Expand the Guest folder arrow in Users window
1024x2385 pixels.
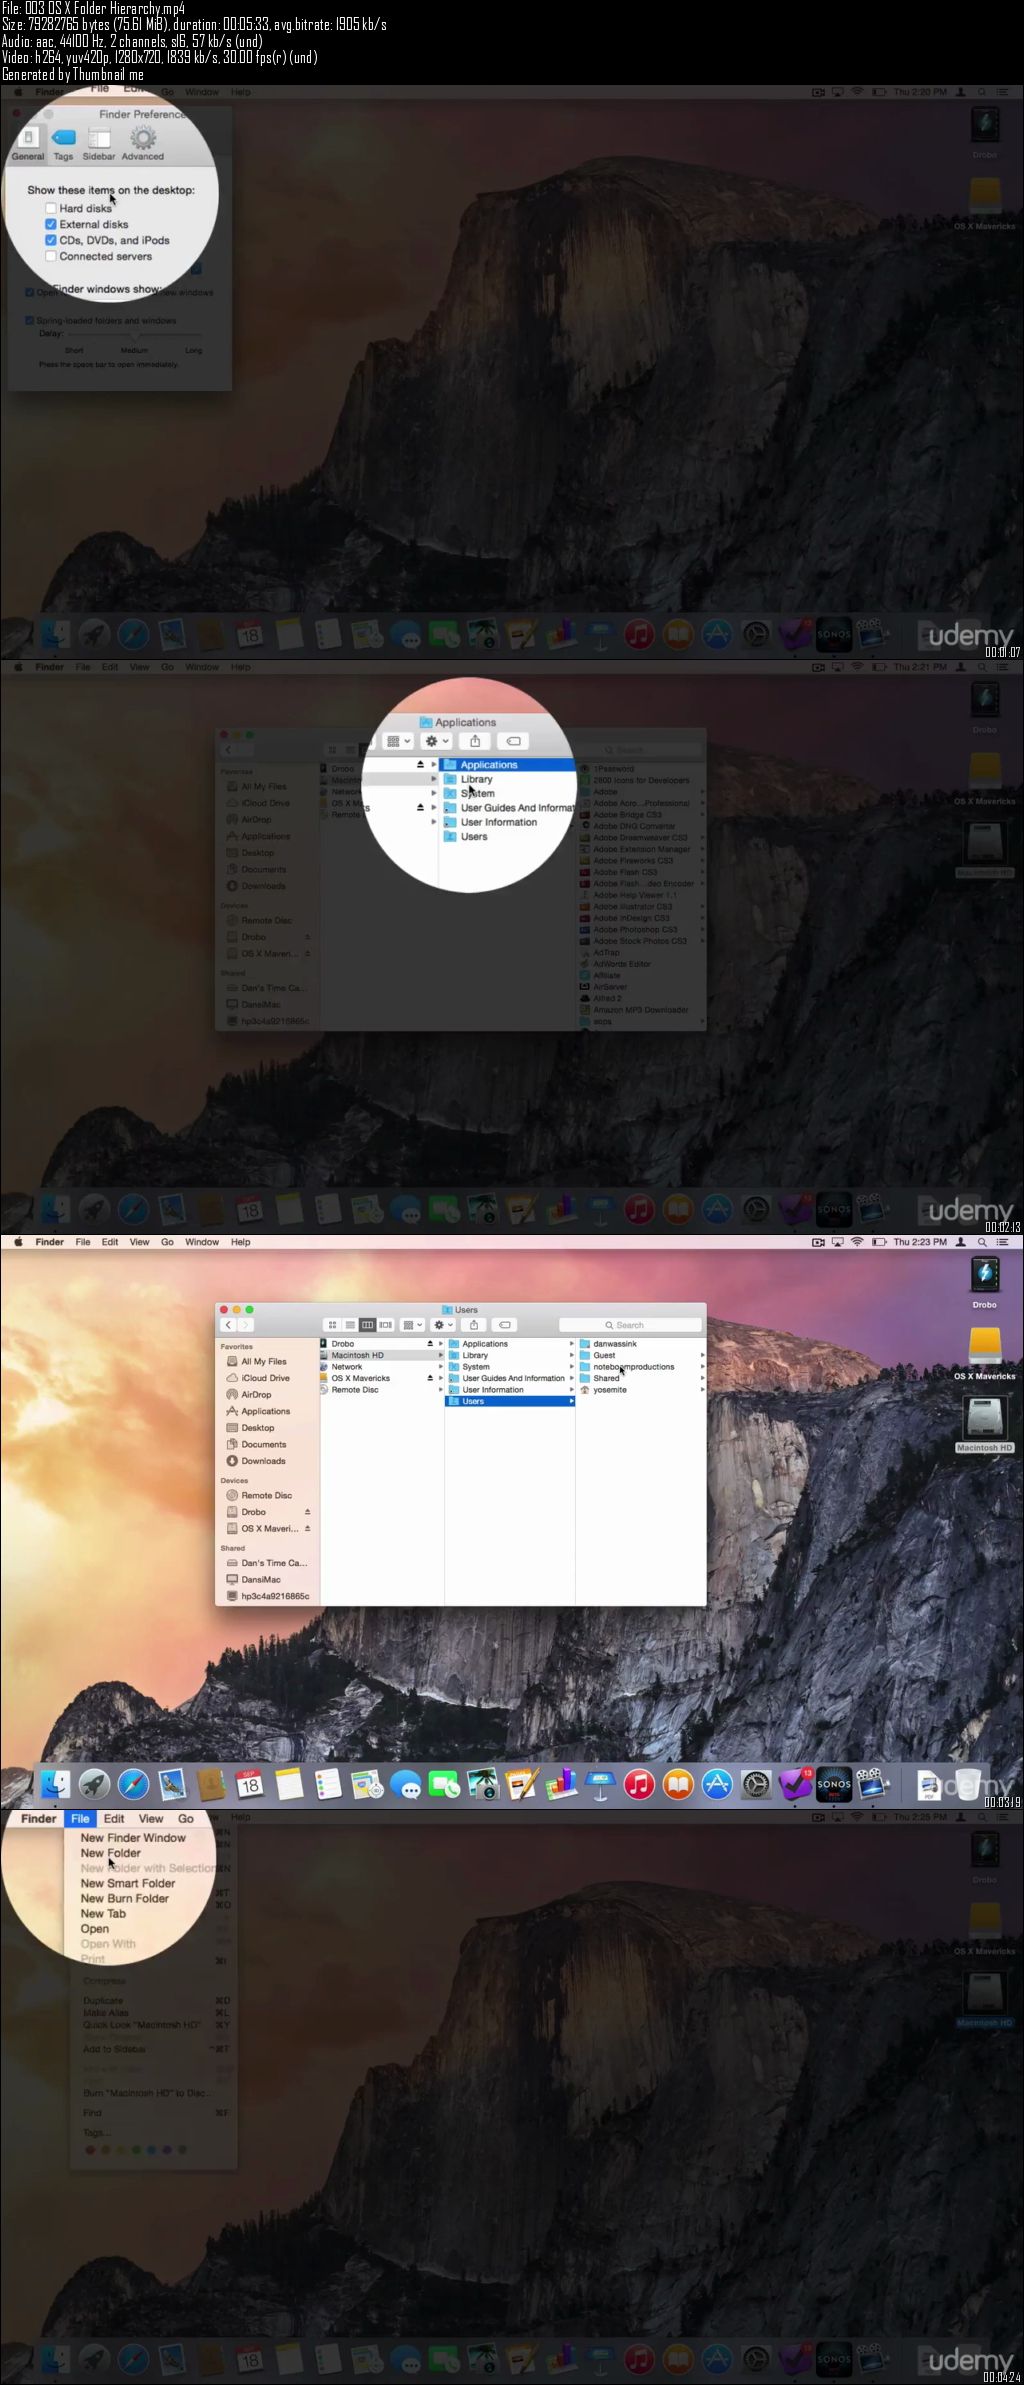[x=702, y=1355]
